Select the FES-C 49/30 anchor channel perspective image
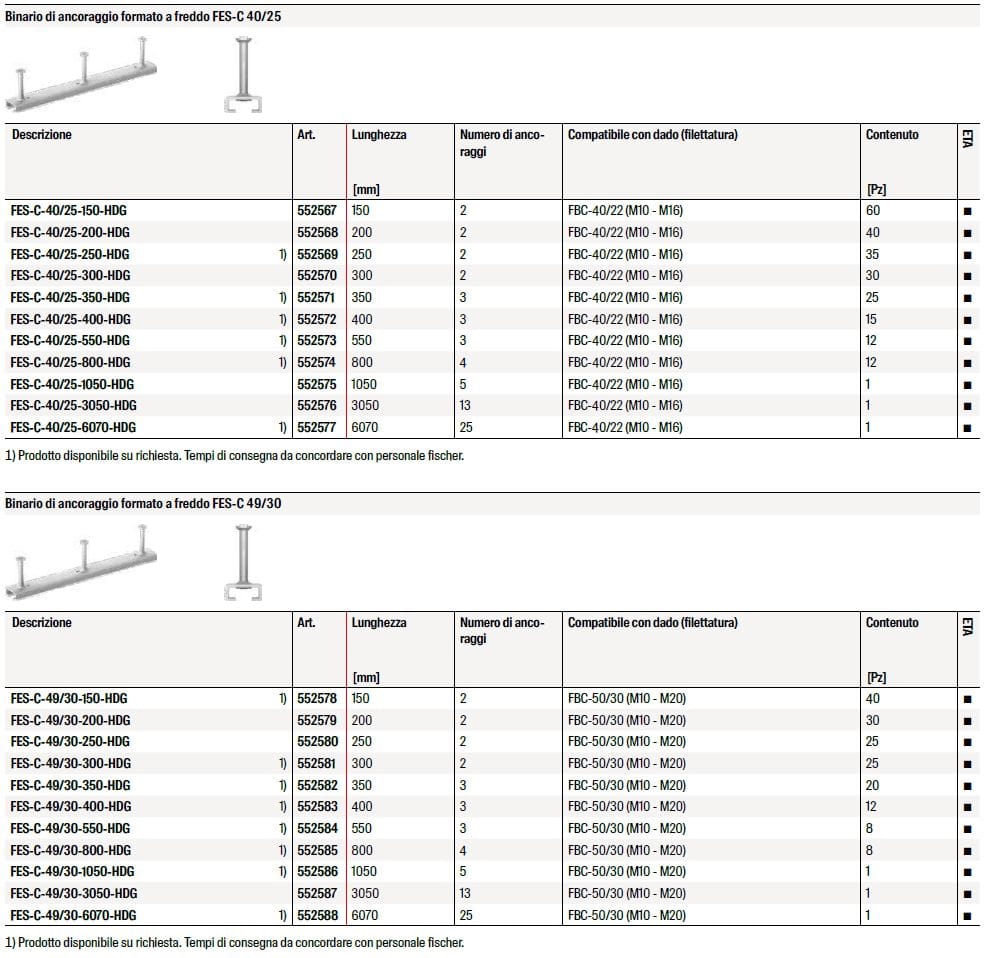This screenshot has height=958, width=996. click(x=85, y=566)
